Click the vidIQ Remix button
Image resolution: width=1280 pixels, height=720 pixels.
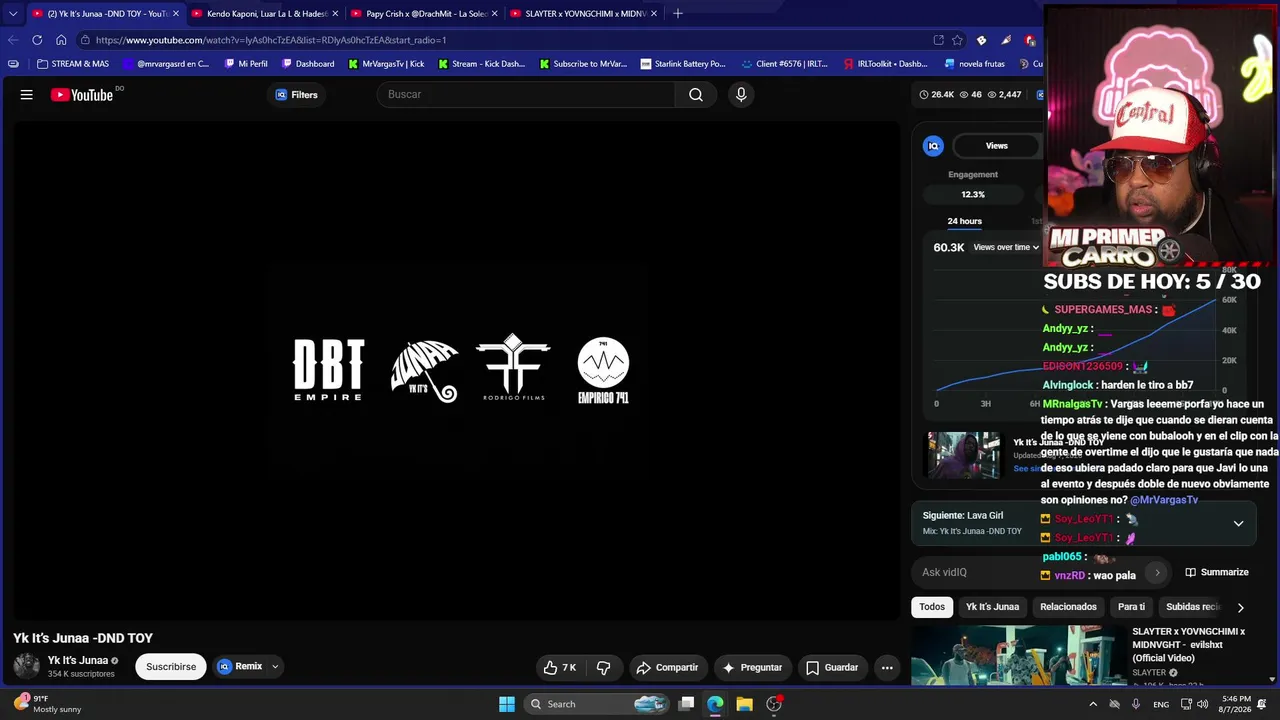tap(240, 667)
